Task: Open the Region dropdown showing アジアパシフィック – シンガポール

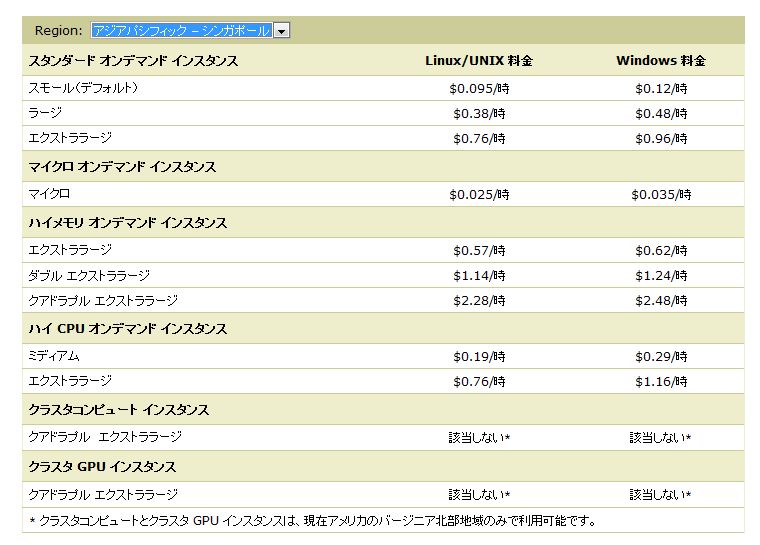Action: coord(190,31)
